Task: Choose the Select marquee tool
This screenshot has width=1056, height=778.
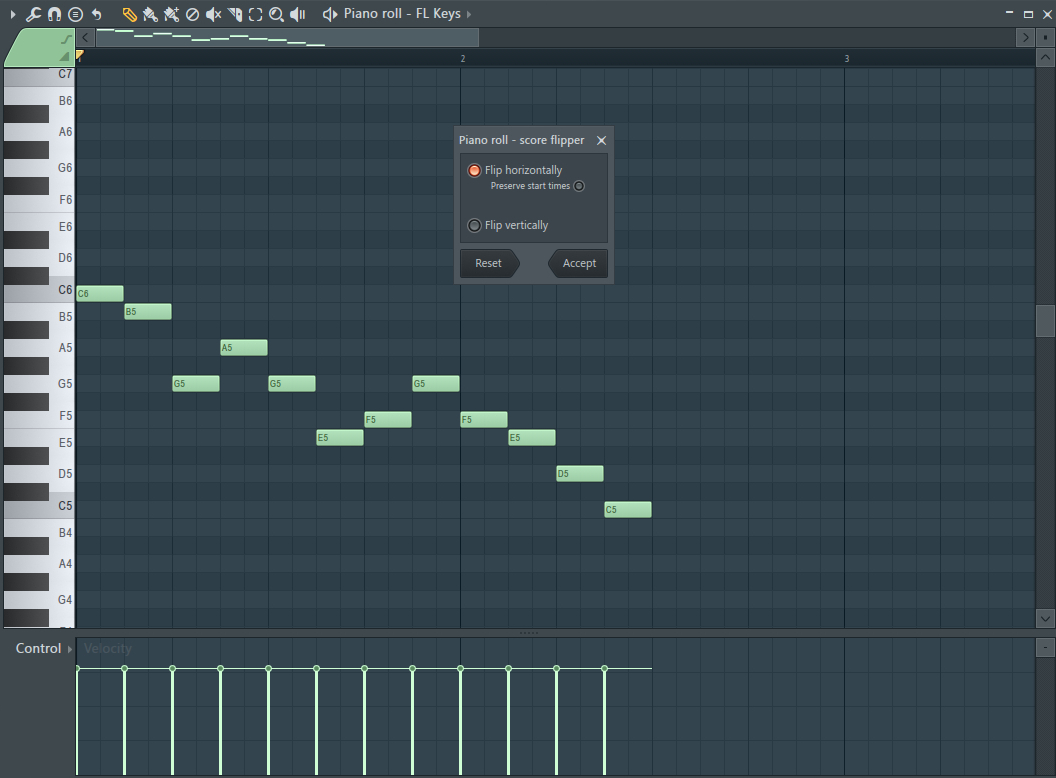Action: click(255, 14)
